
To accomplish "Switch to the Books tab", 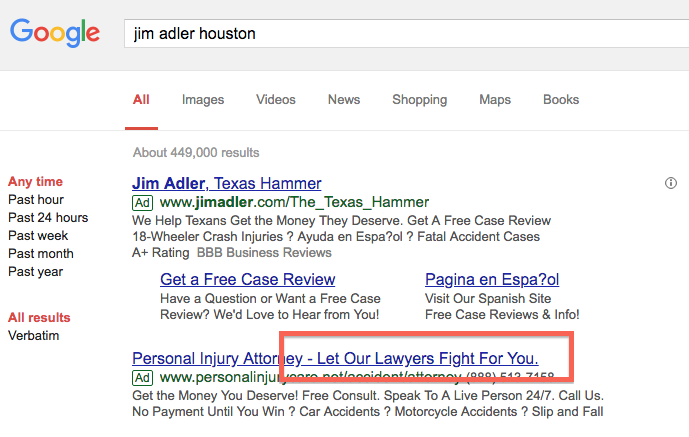I will [561, 100].
